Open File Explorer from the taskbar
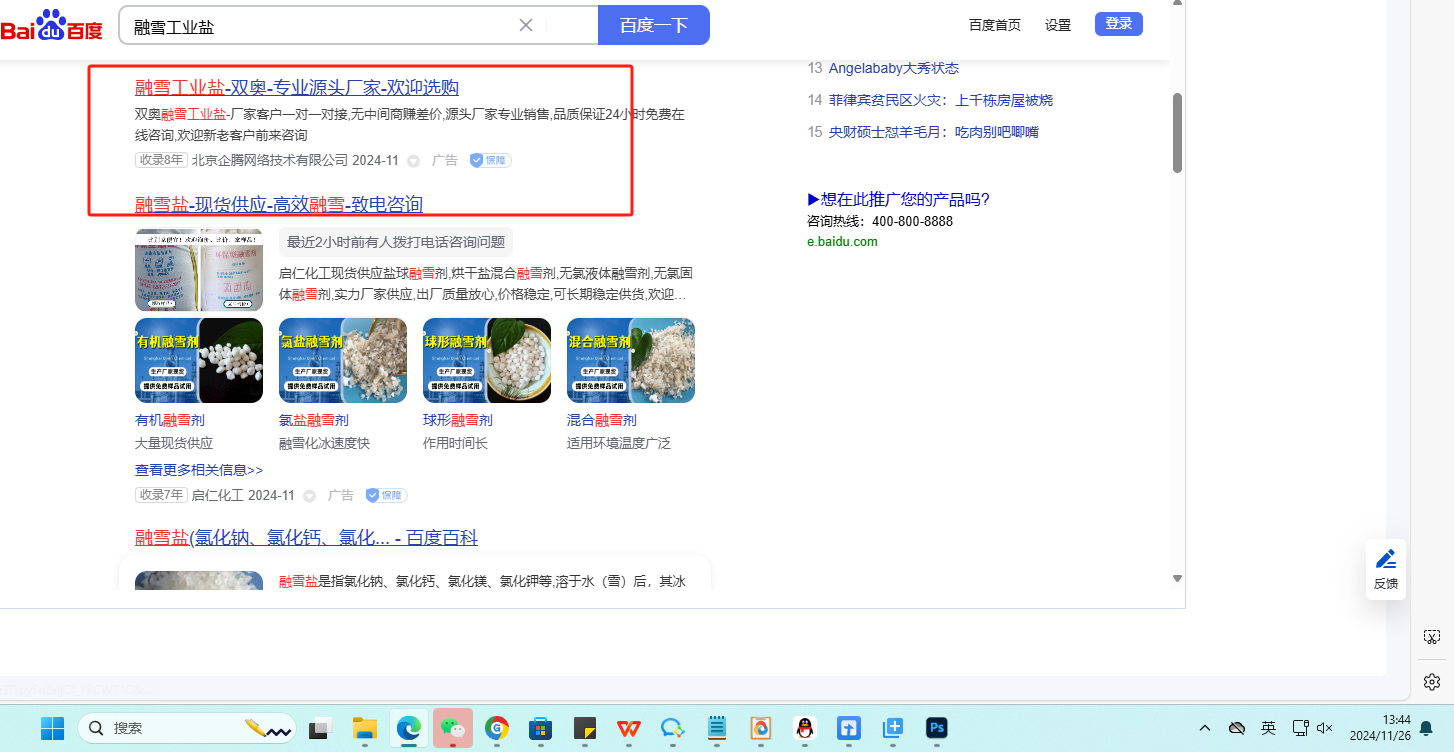Screen dimensions: 1454x752 (x=364, y=728)
